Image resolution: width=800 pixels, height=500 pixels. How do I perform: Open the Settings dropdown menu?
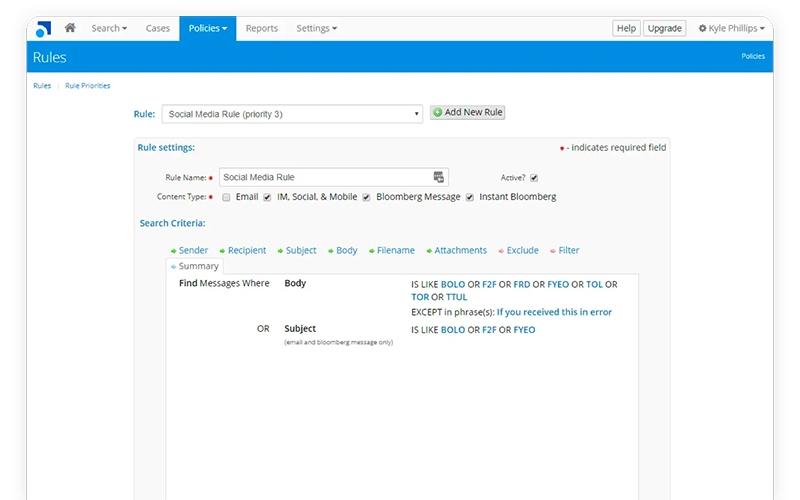point(316,28)
